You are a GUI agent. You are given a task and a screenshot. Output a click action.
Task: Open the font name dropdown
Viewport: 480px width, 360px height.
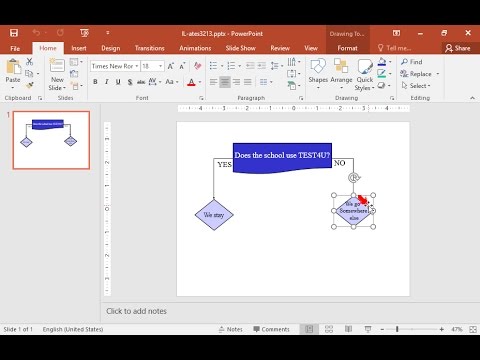coord(137,66)
